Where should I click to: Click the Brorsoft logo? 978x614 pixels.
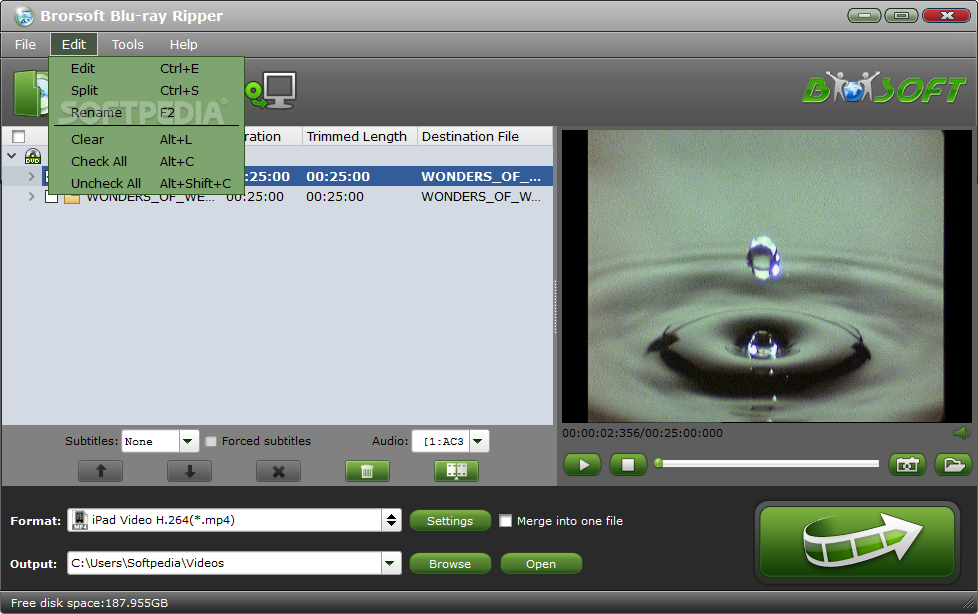coord(884,88)
